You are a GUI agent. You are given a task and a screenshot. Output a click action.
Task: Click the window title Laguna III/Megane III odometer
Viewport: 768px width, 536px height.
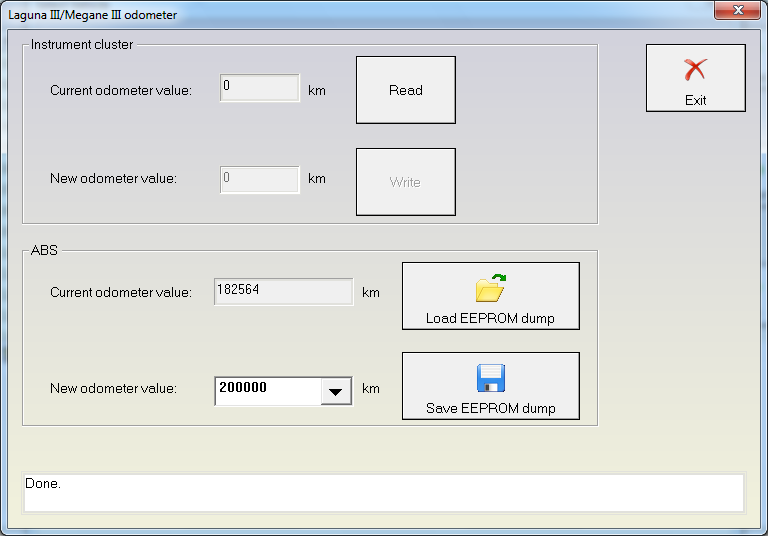point(93,15)
